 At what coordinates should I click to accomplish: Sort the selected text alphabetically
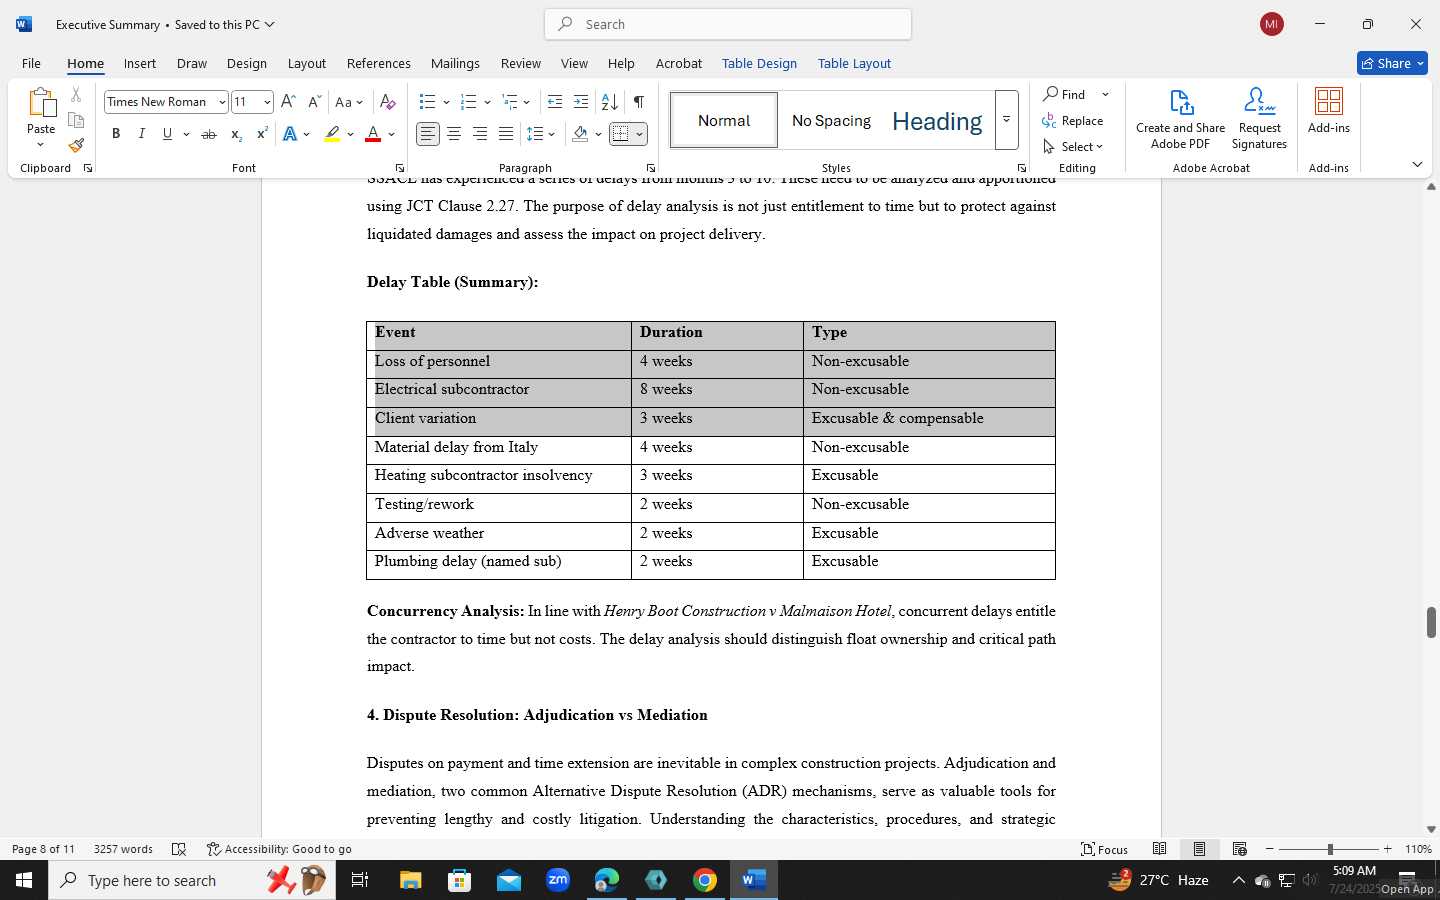(609, 102)
